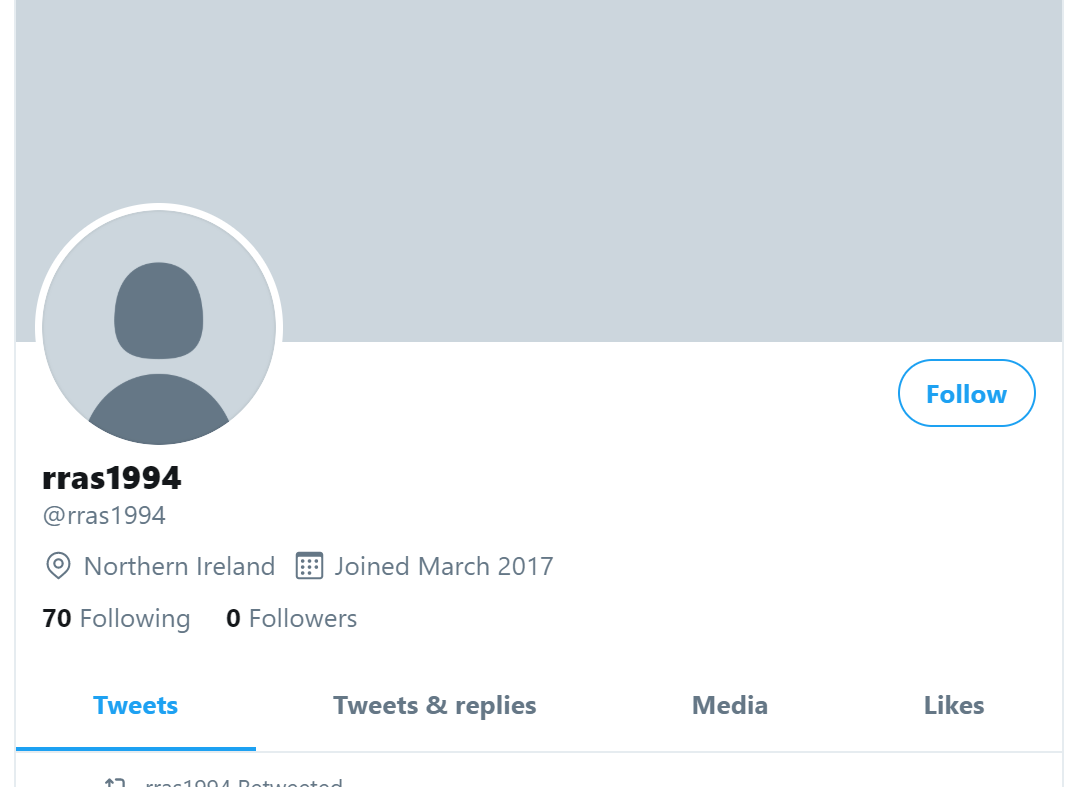The height and width of the screenshot is (787, 1075).
Task: Click the calendar icon beside Joined date
Action: tap(309, 566)
